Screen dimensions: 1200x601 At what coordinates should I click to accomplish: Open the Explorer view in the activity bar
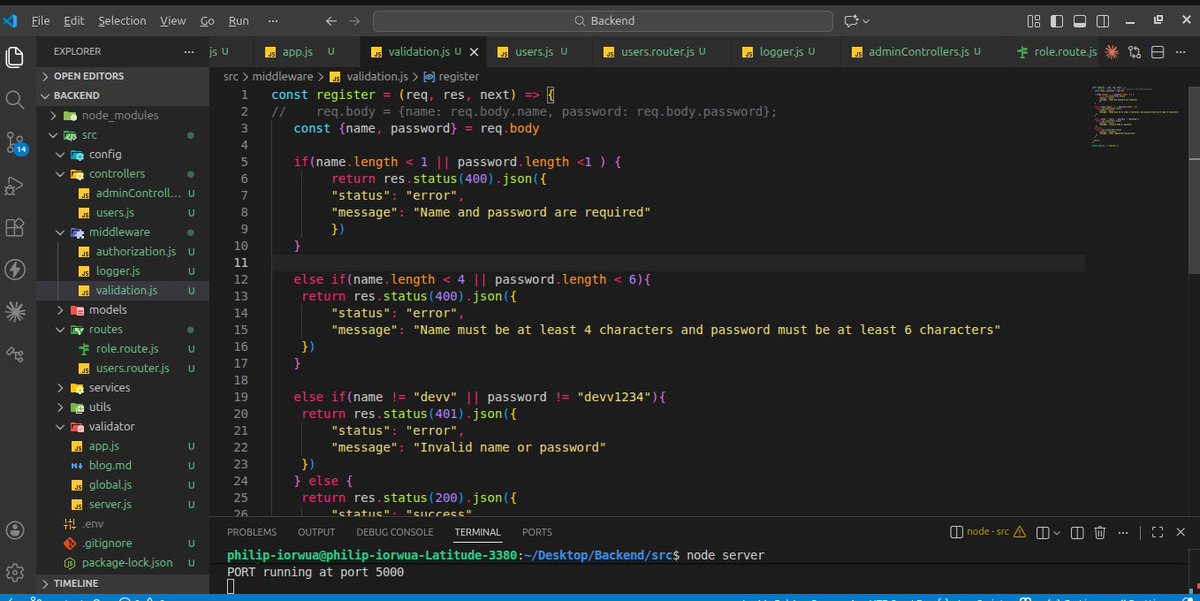click(x=15, y=57)
